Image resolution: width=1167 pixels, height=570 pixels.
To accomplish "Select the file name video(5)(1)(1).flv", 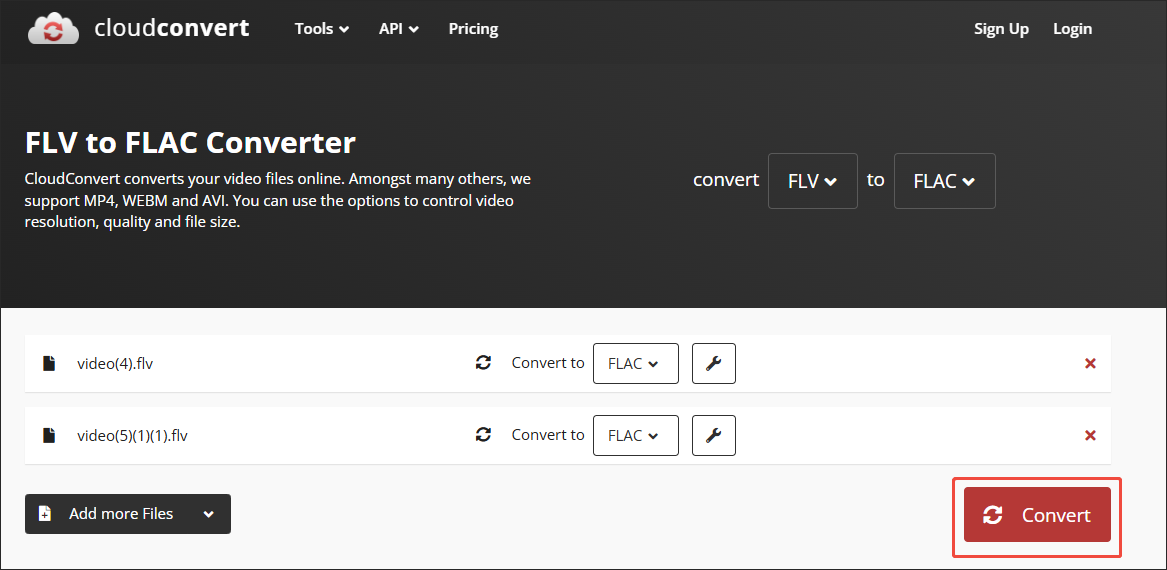I will coord(132,436).
